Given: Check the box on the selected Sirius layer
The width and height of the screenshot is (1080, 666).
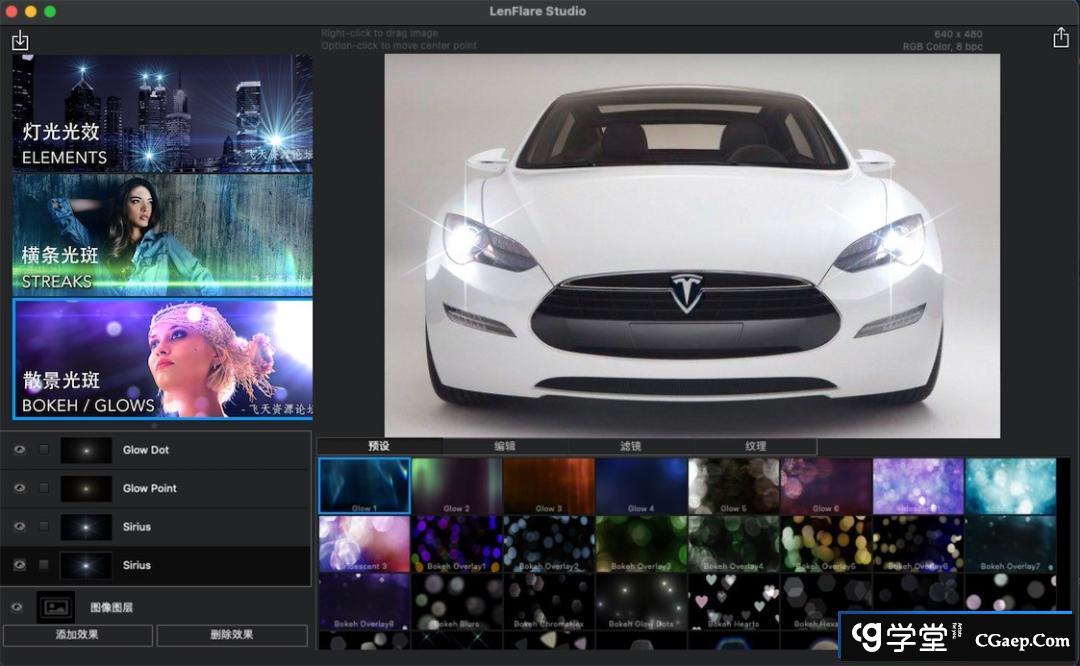Looking at the screenshot, I should click(44, 565).
